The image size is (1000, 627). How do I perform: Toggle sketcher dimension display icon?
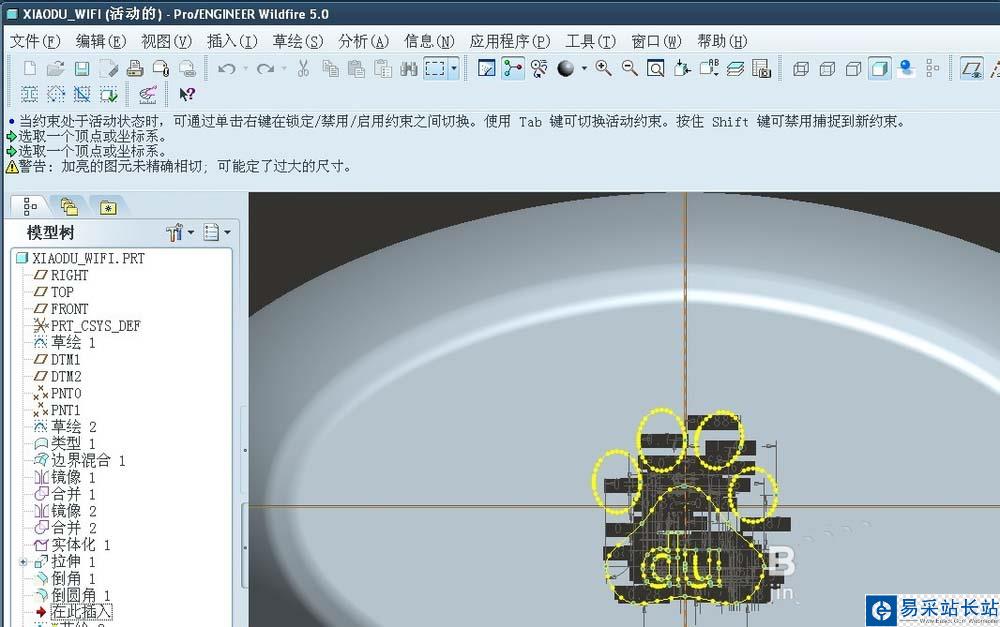pyautogui.click(x=29, y=94)
